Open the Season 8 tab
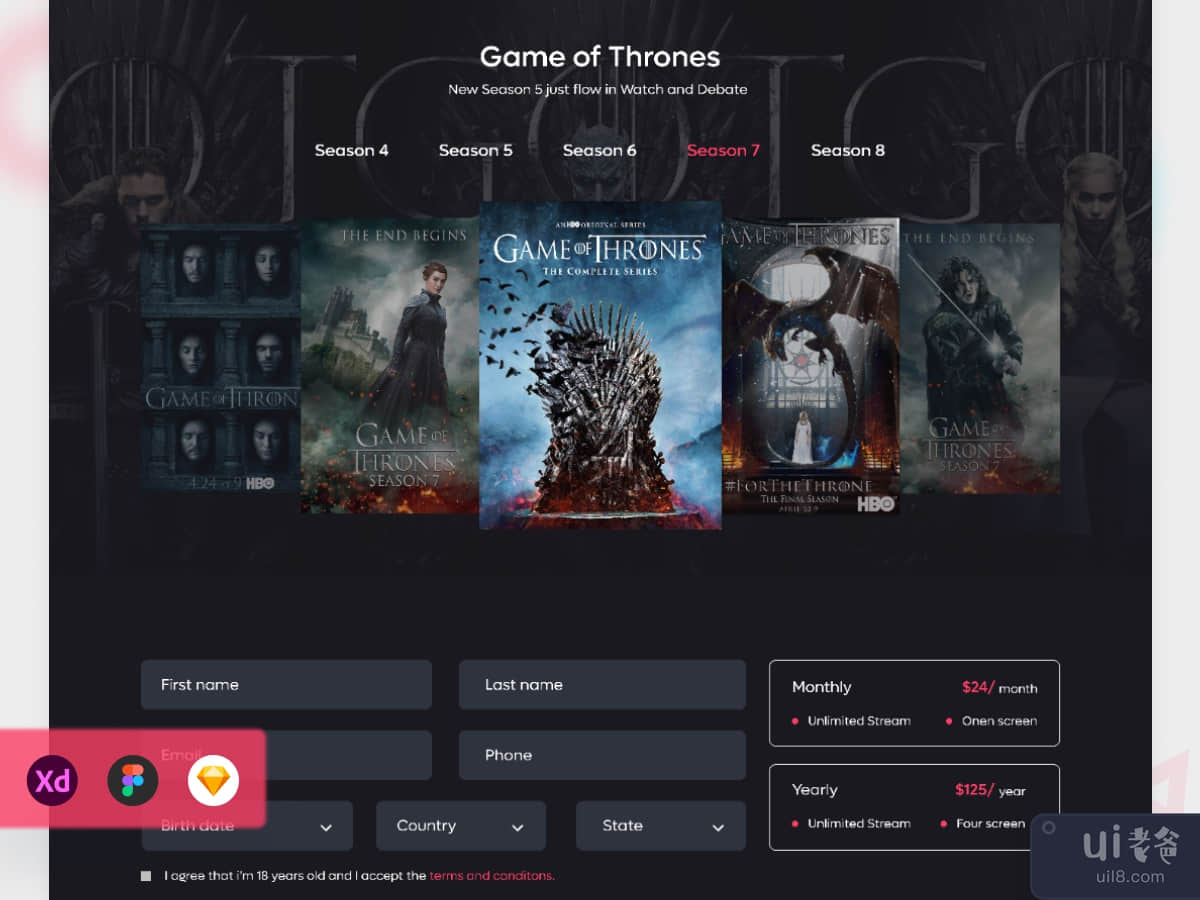Viewport: 1200px width, 900px height. (x=847, y=150)
